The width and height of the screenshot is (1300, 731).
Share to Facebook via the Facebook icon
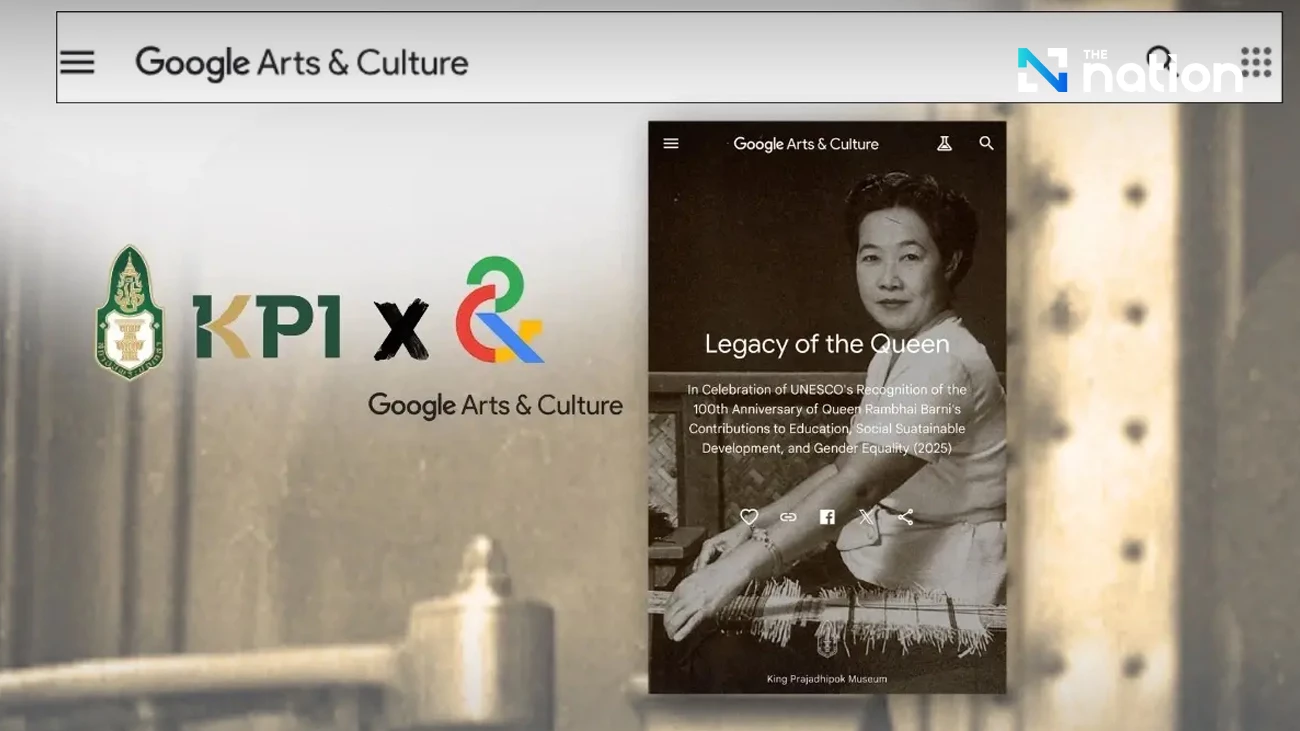point(827,517)
